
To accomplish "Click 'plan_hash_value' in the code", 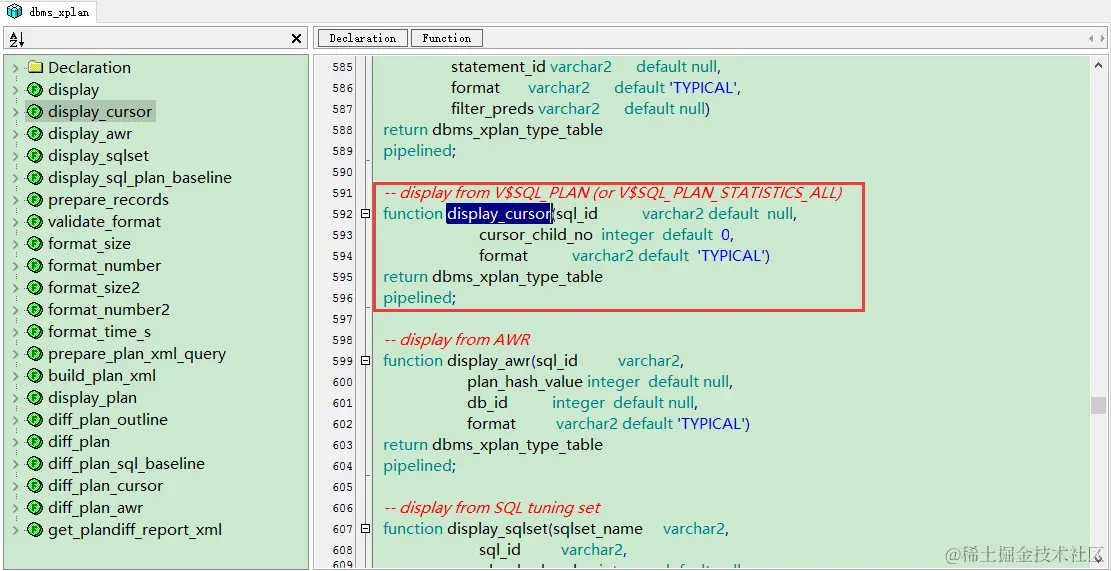I will (x=525, y=382).
